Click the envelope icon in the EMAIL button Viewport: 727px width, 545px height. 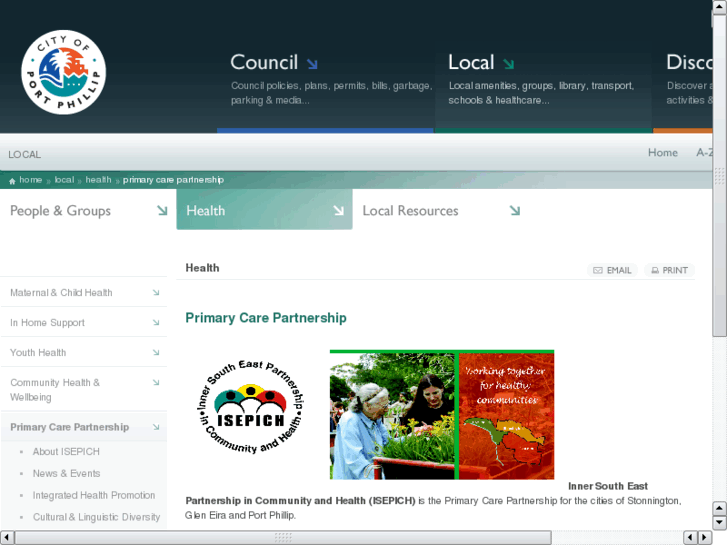pos(598,270)
